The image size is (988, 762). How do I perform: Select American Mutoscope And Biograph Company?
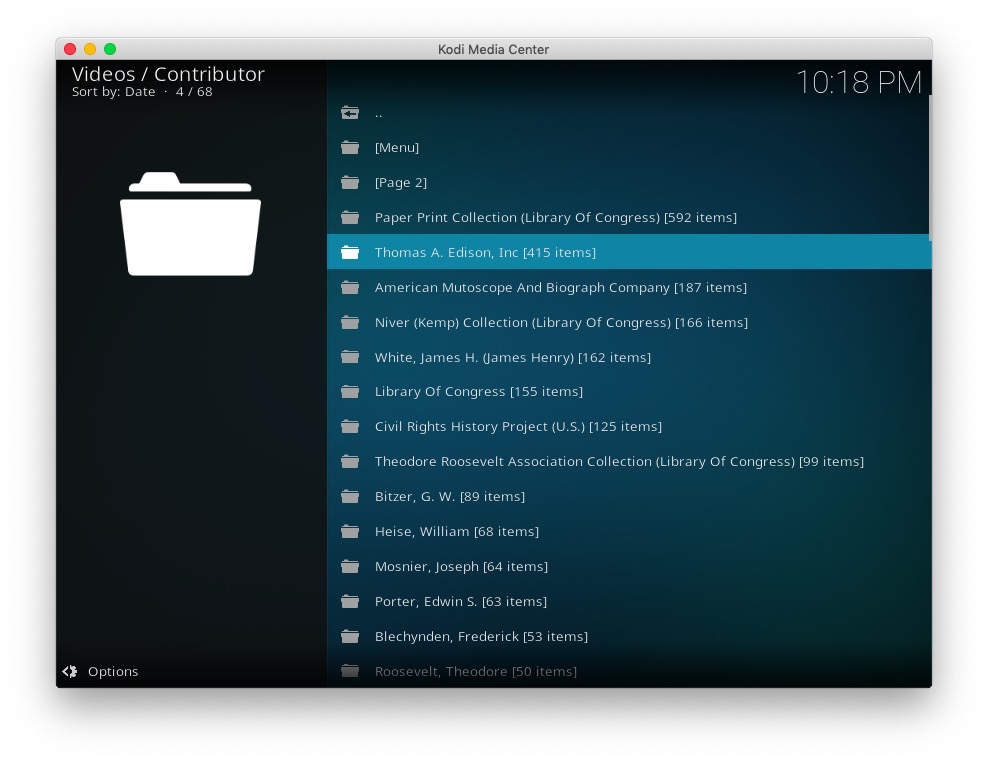(560, 288)
